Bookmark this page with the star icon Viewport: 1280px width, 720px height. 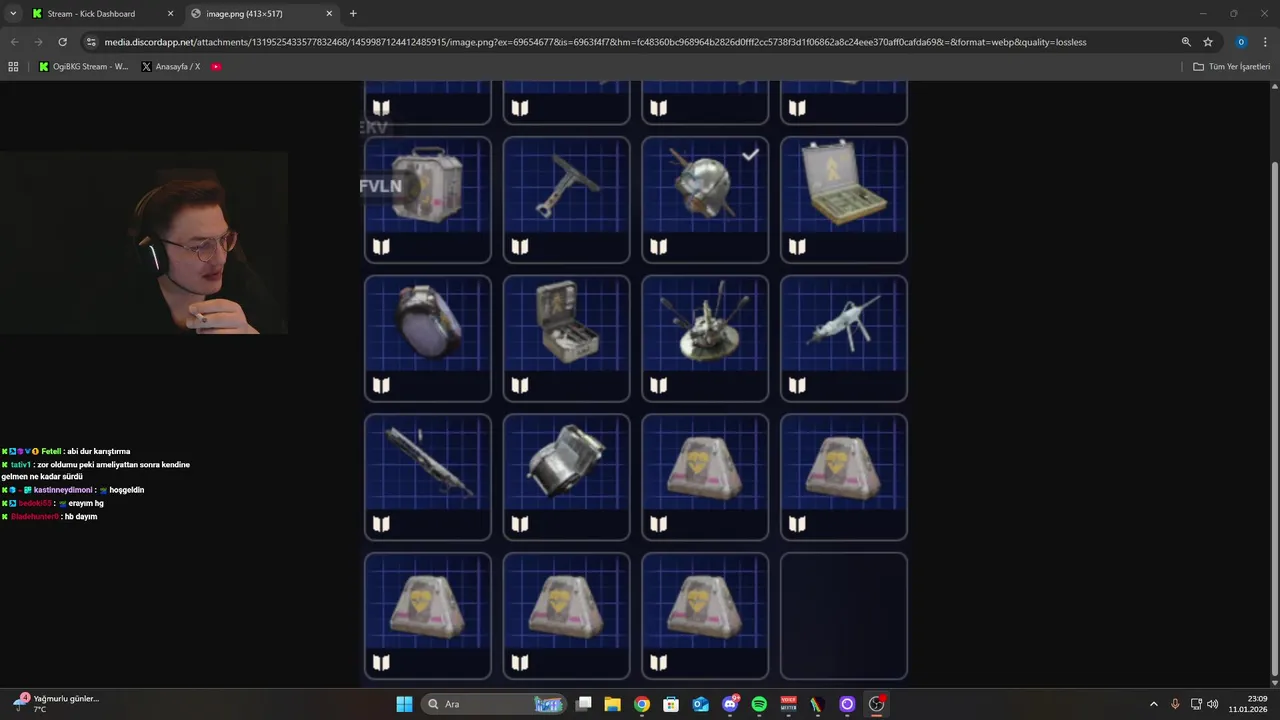(1208, 42)
